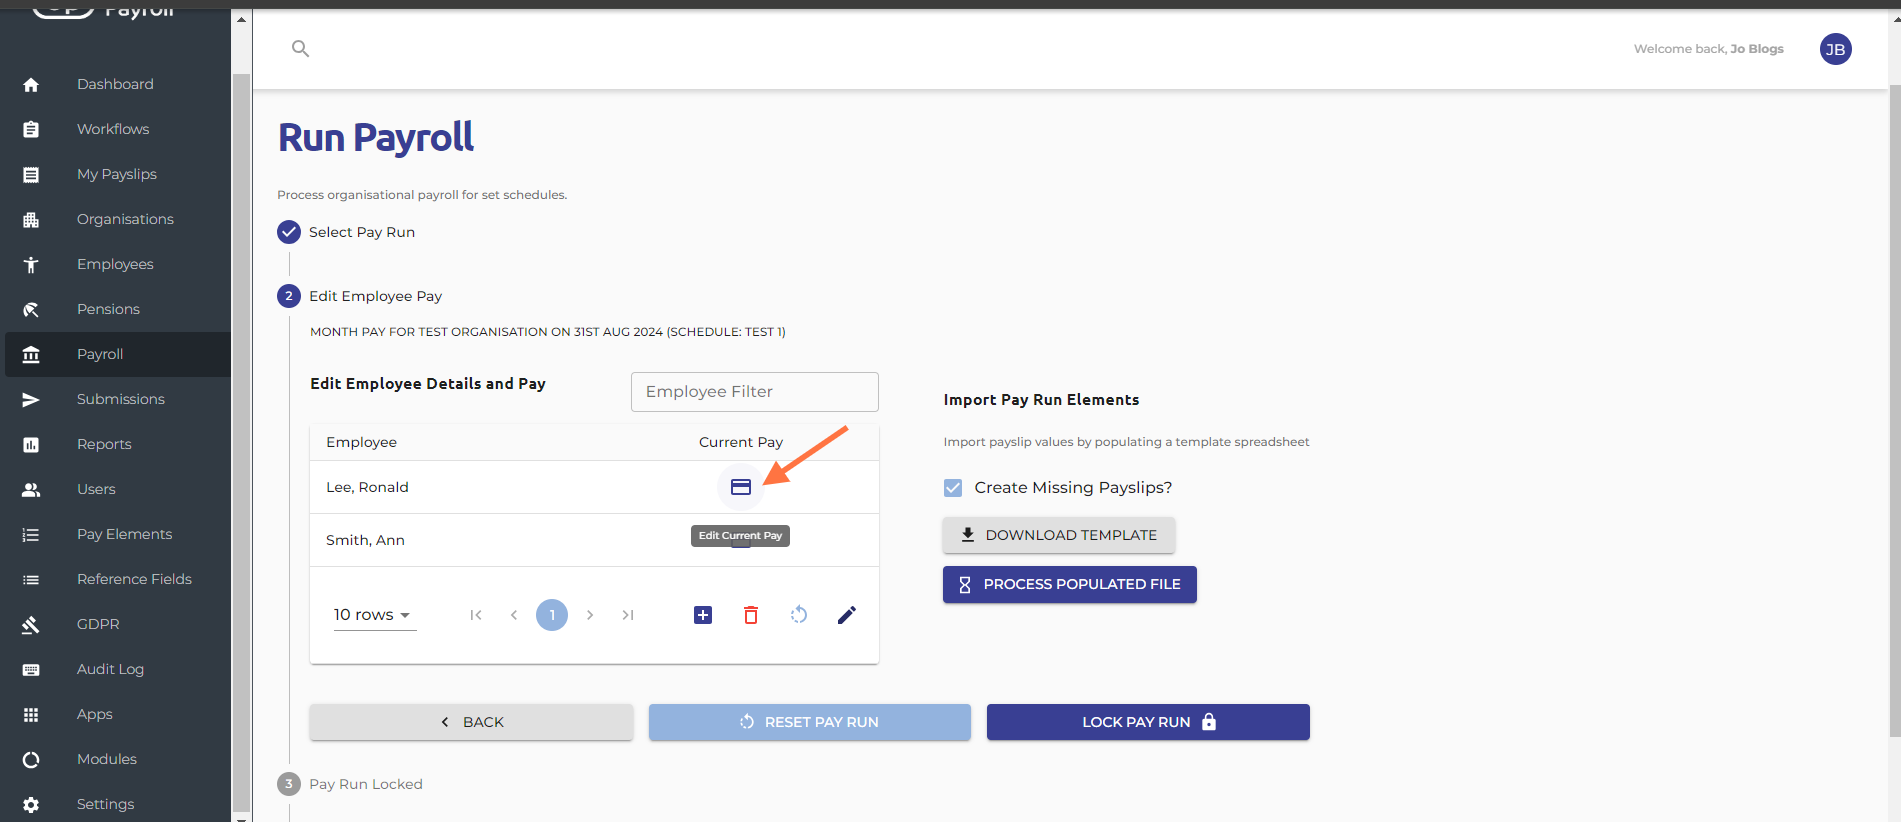The width and height of the screenshot is (1901, 822).
Task: Click the refresh icon in table footer
Action: coord(799,615)
